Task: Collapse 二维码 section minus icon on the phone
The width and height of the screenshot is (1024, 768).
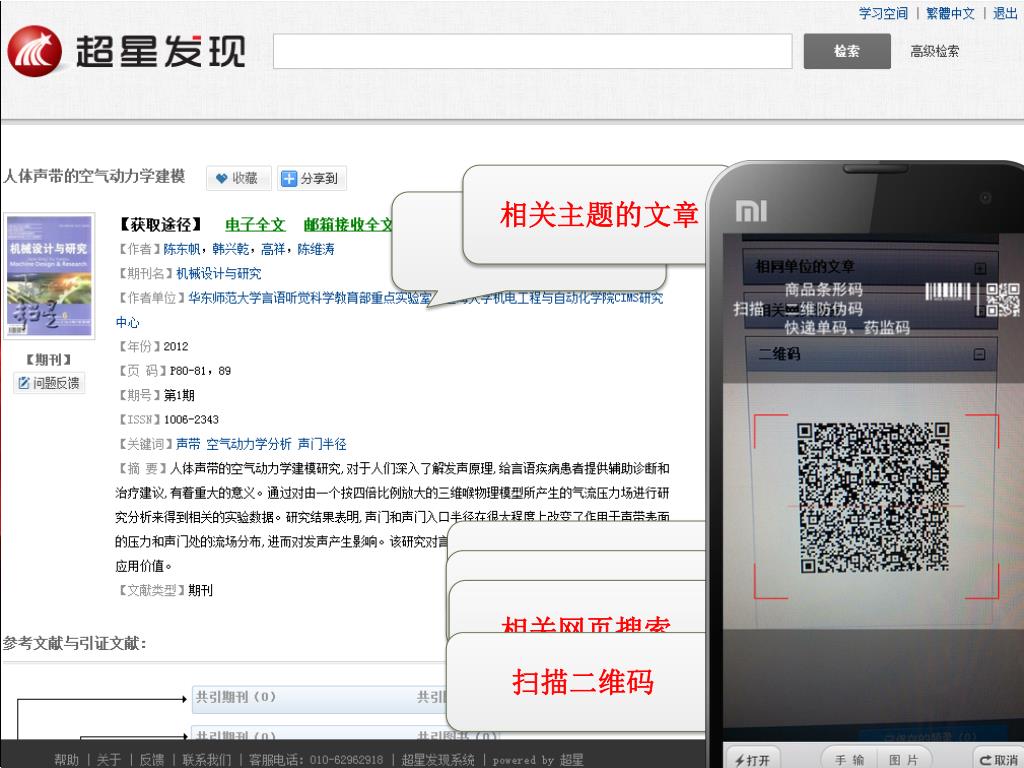Action: (x=980, y=355)
